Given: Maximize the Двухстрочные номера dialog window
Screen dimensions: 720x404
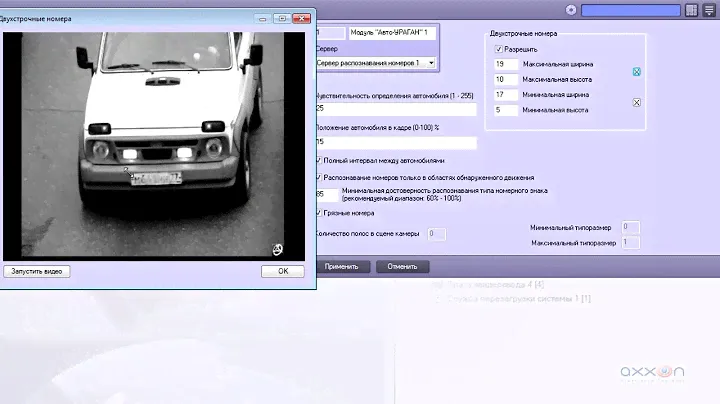Looking at the screenshot, I should point(282,18).
